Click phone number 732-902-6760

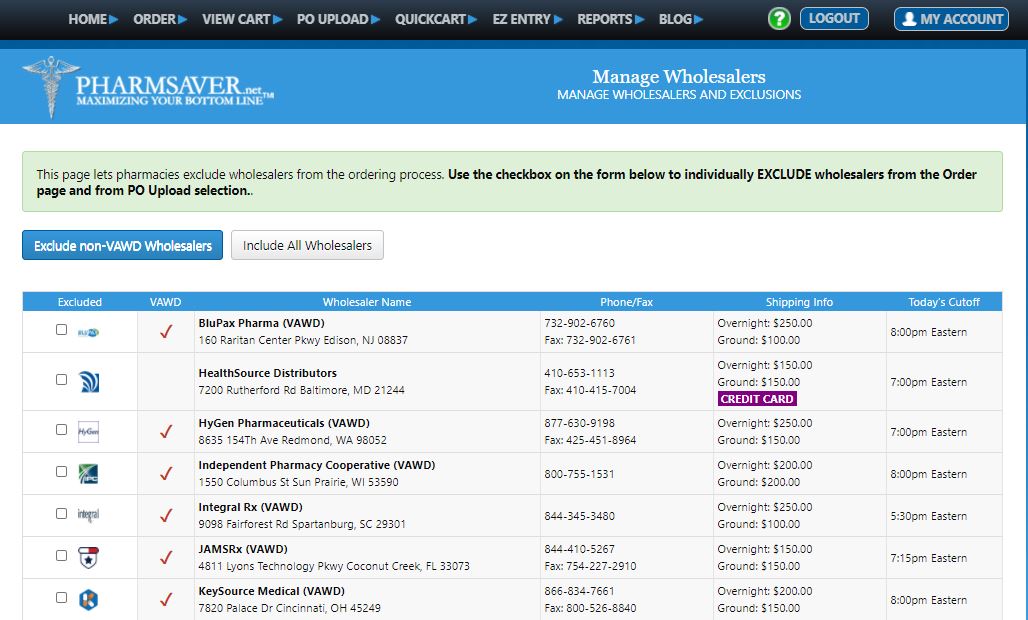tap(580, 323)
